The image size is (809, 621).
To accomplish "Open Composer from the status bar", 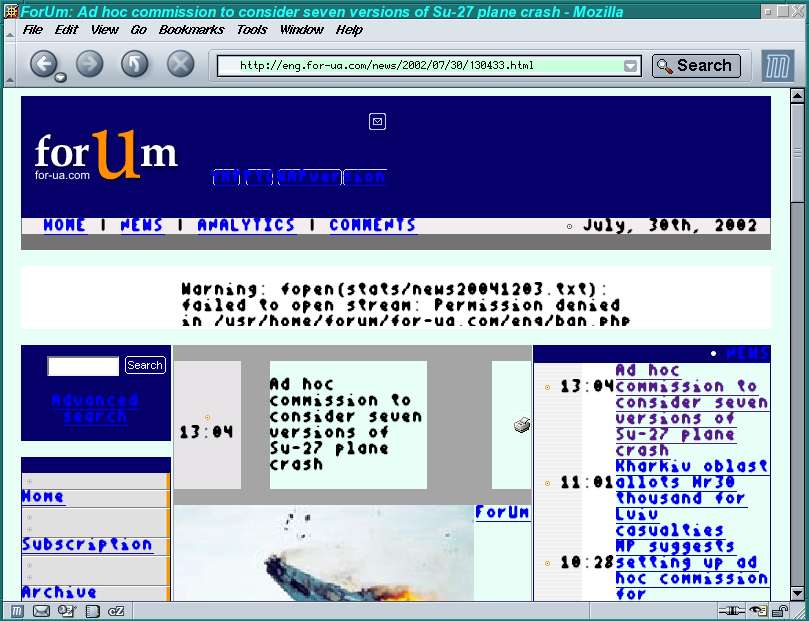I will click(x=66, y=611).
